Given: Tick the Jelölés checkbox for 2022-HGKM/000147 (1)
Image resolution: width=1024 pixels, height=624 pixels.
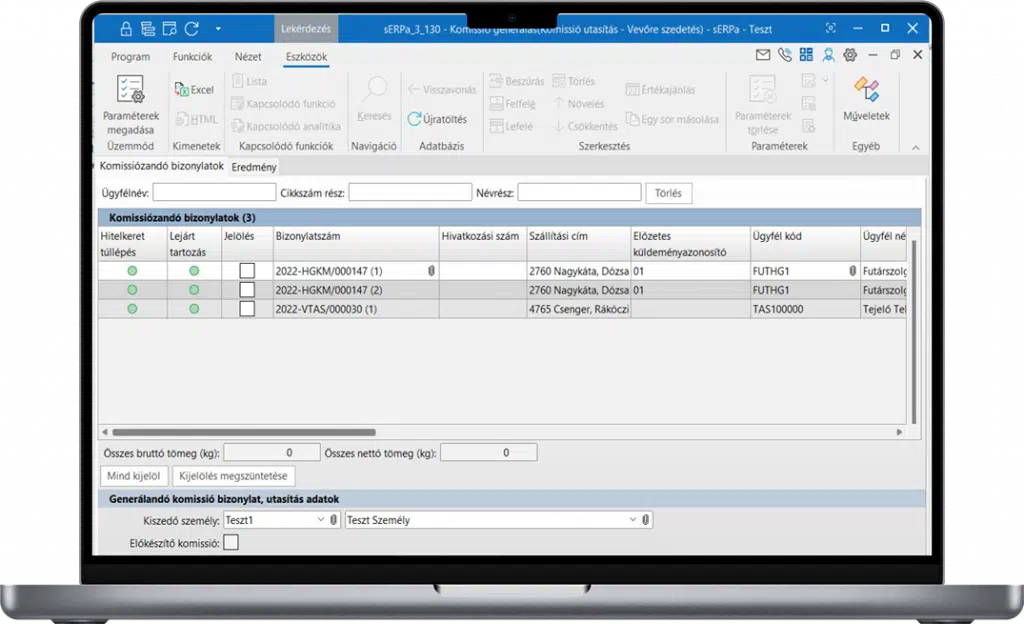Looking at the screenshot, I should pos(247,271).
